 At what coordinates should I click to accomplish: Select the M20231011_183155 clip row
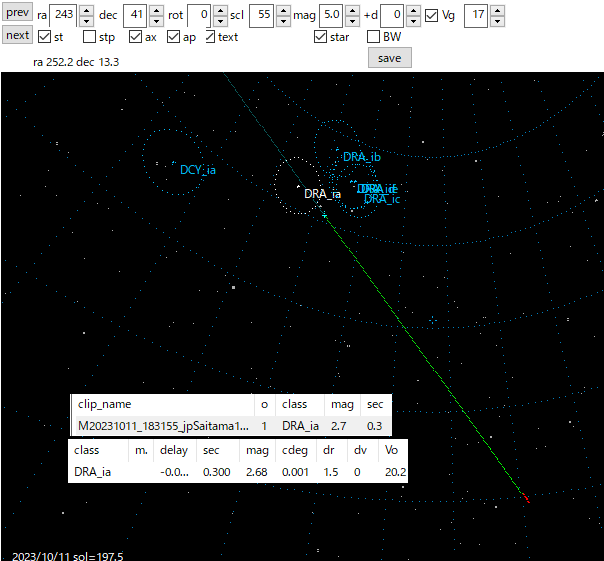(158, 425)
